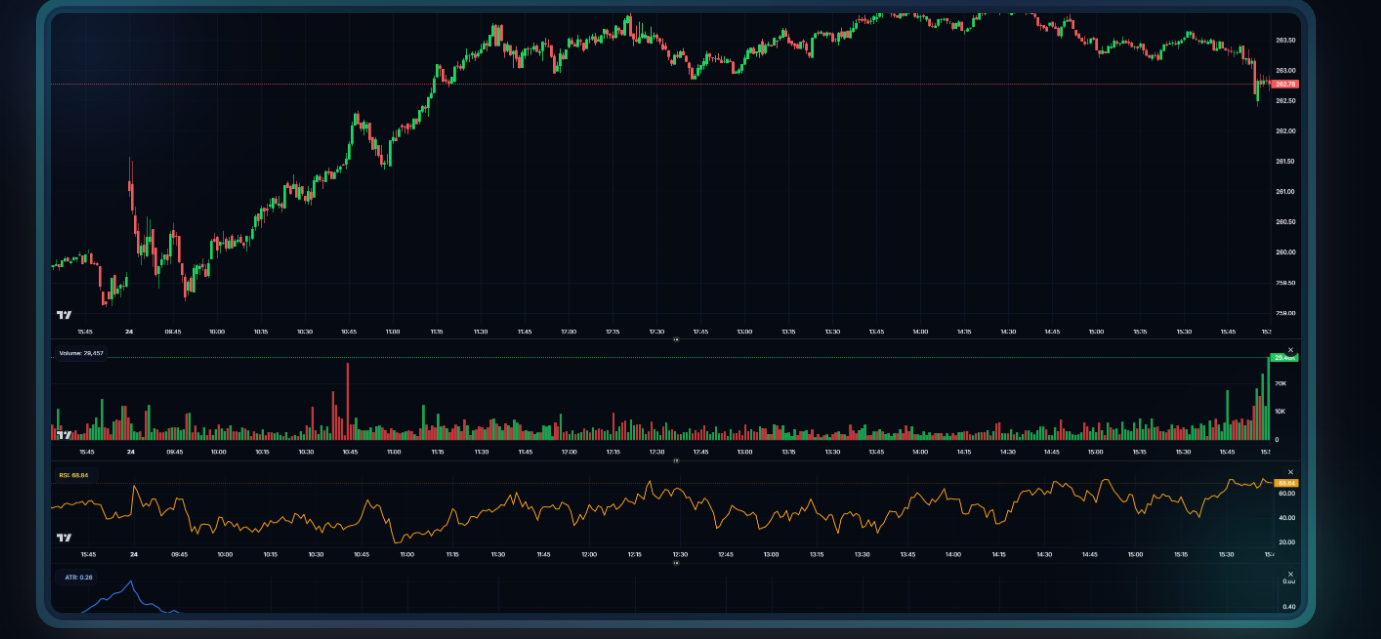Image resolution: width=1381 pixels, height=639 pixels.
Task: Click the 20.00 RSI axis label
Action: pos(1286,542)
